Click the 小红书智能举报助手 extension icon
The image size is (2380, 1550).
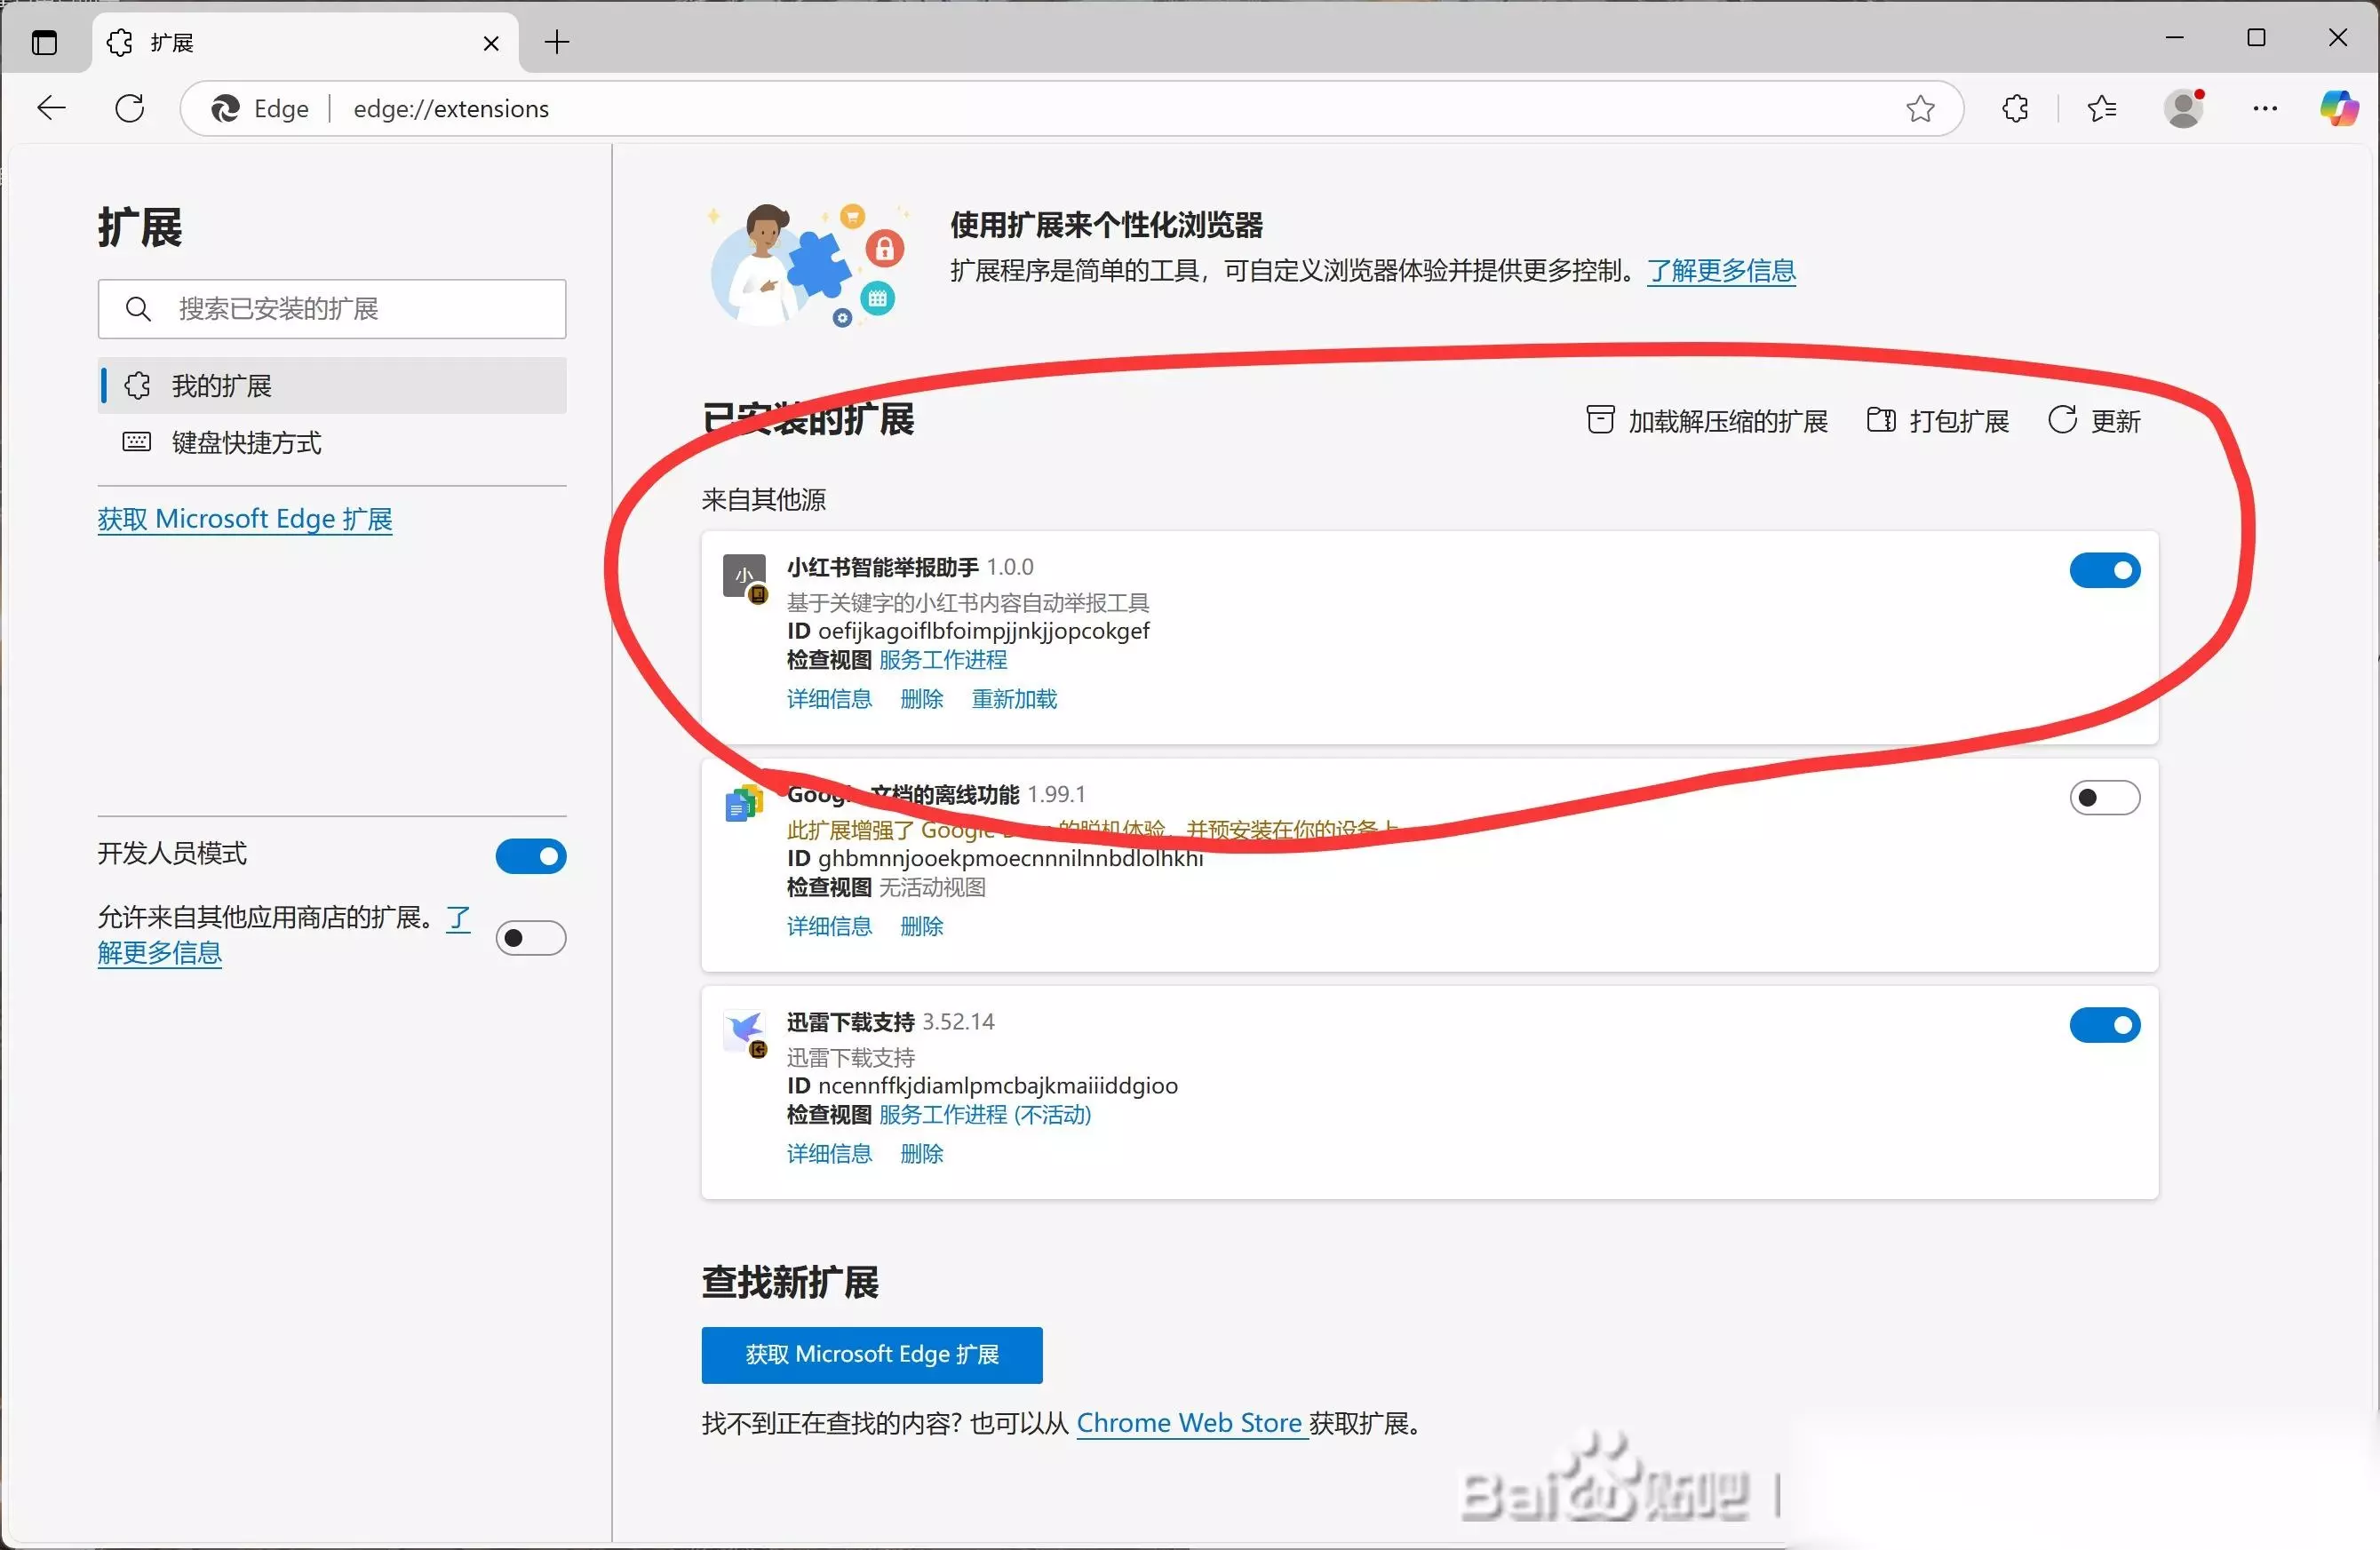click(745, 578)
